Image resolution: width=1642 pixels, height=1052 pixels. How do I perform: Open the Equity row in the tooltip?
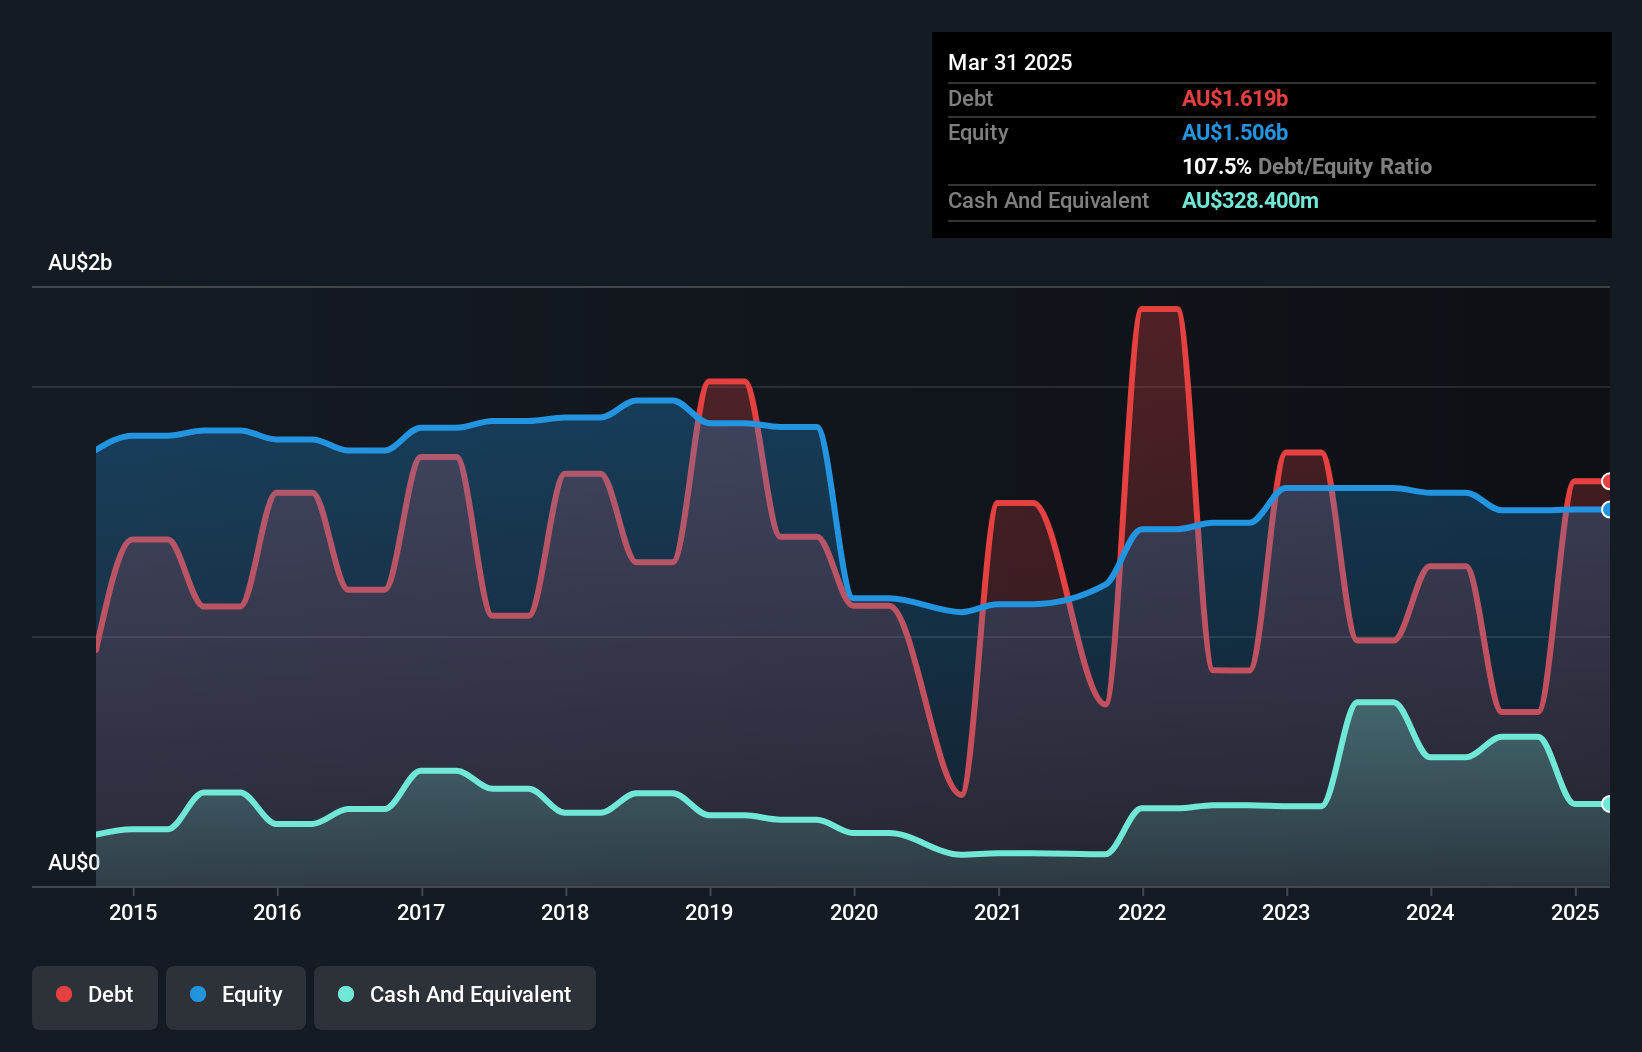coord(977,132)
